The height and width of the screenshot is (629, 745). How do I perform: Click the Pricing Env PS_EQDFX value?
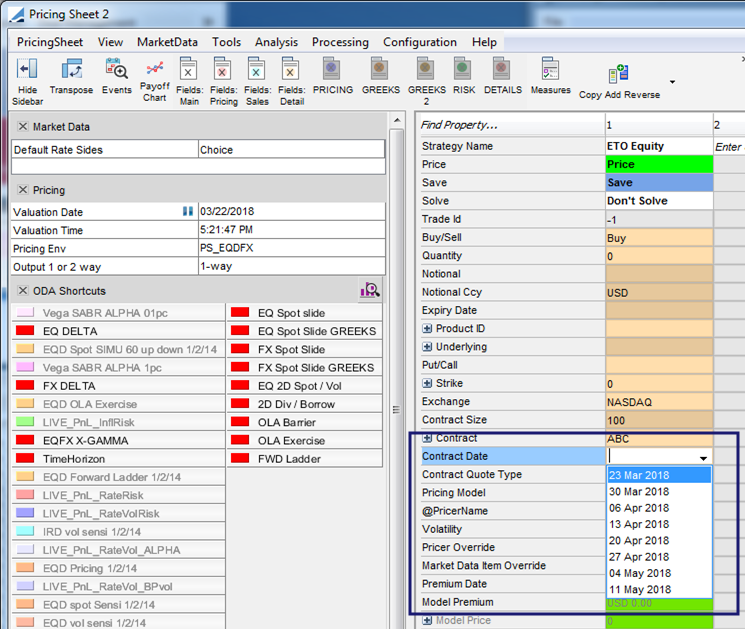click(291, 248)
